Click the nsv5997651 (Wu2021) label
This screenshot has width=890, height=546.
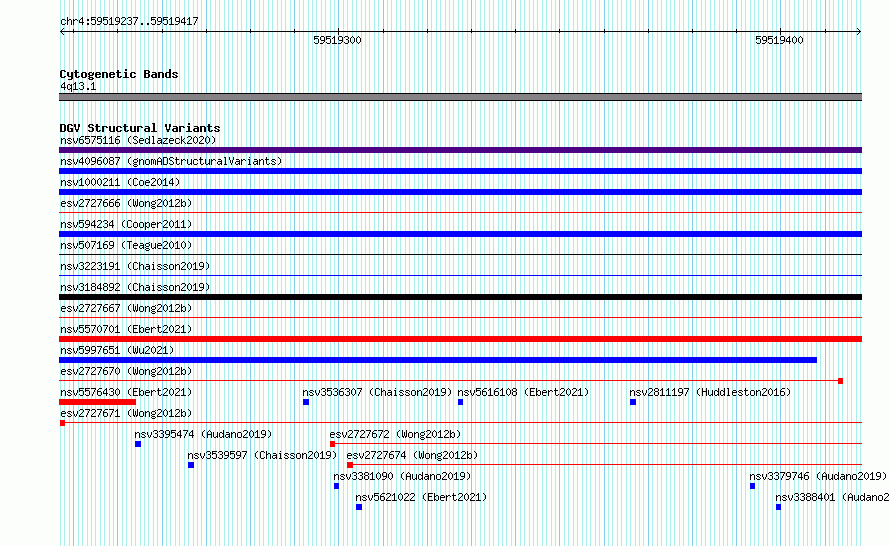tap(117, 350)
